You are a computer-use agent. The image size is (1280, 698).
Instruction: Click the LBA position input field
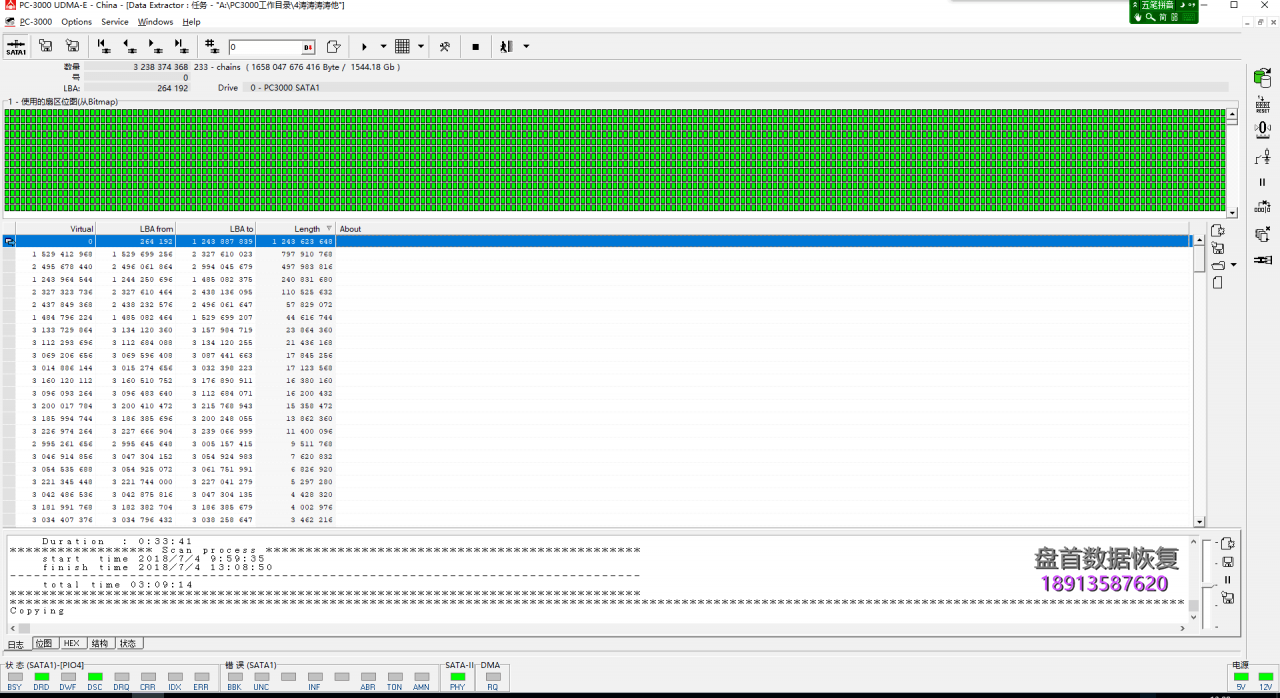pos(265,47)
